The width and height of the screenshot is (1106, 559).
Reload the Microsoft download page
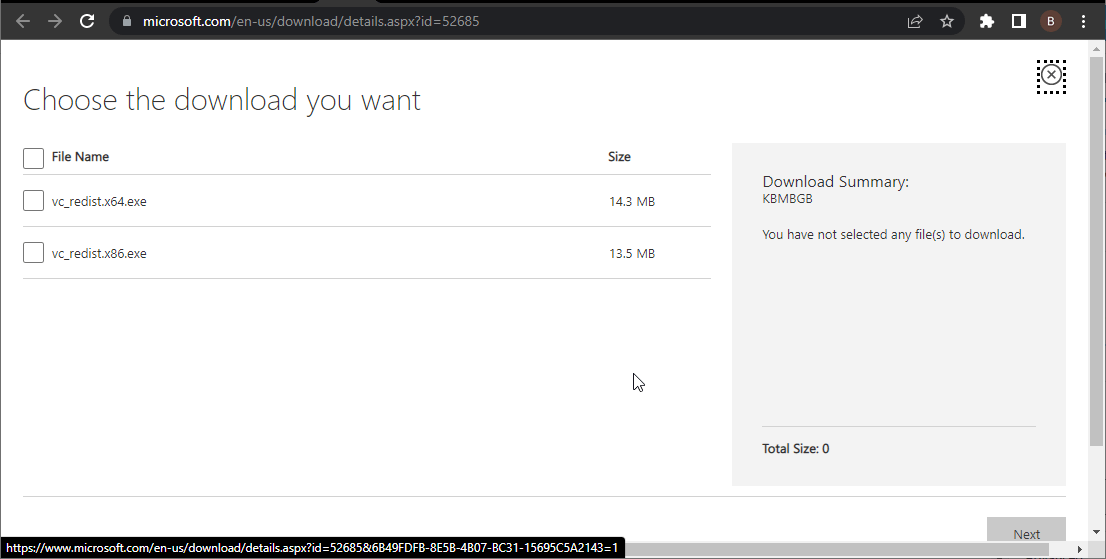[87, 21]
